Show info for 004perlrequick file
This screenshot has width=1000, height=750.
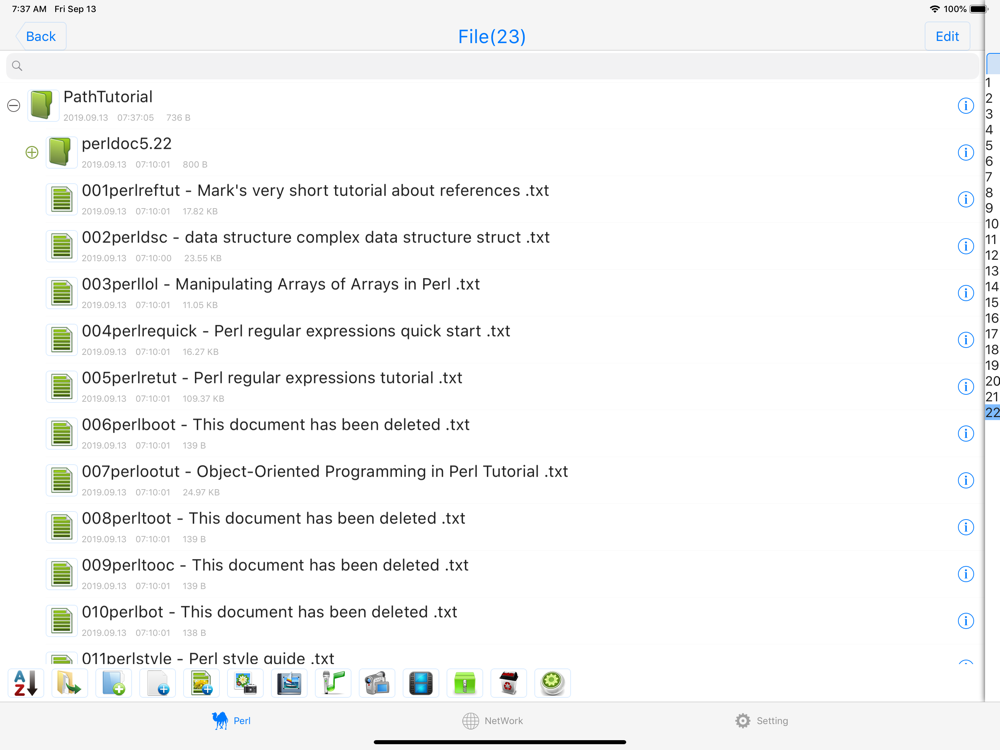click(966, 340)
